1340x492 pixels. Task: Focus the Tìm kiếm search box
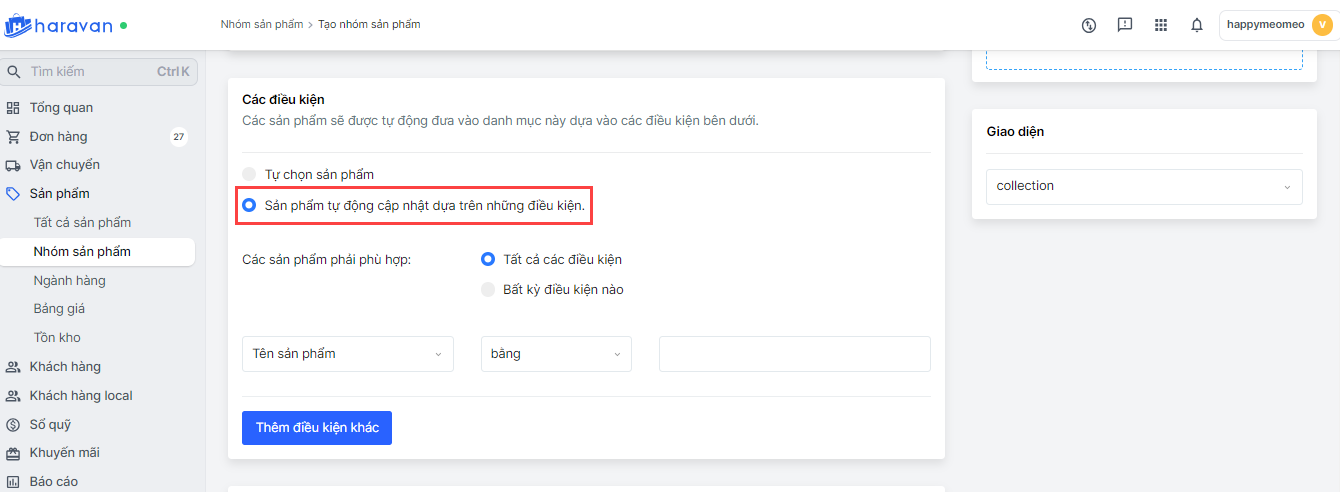coord(99,72)
